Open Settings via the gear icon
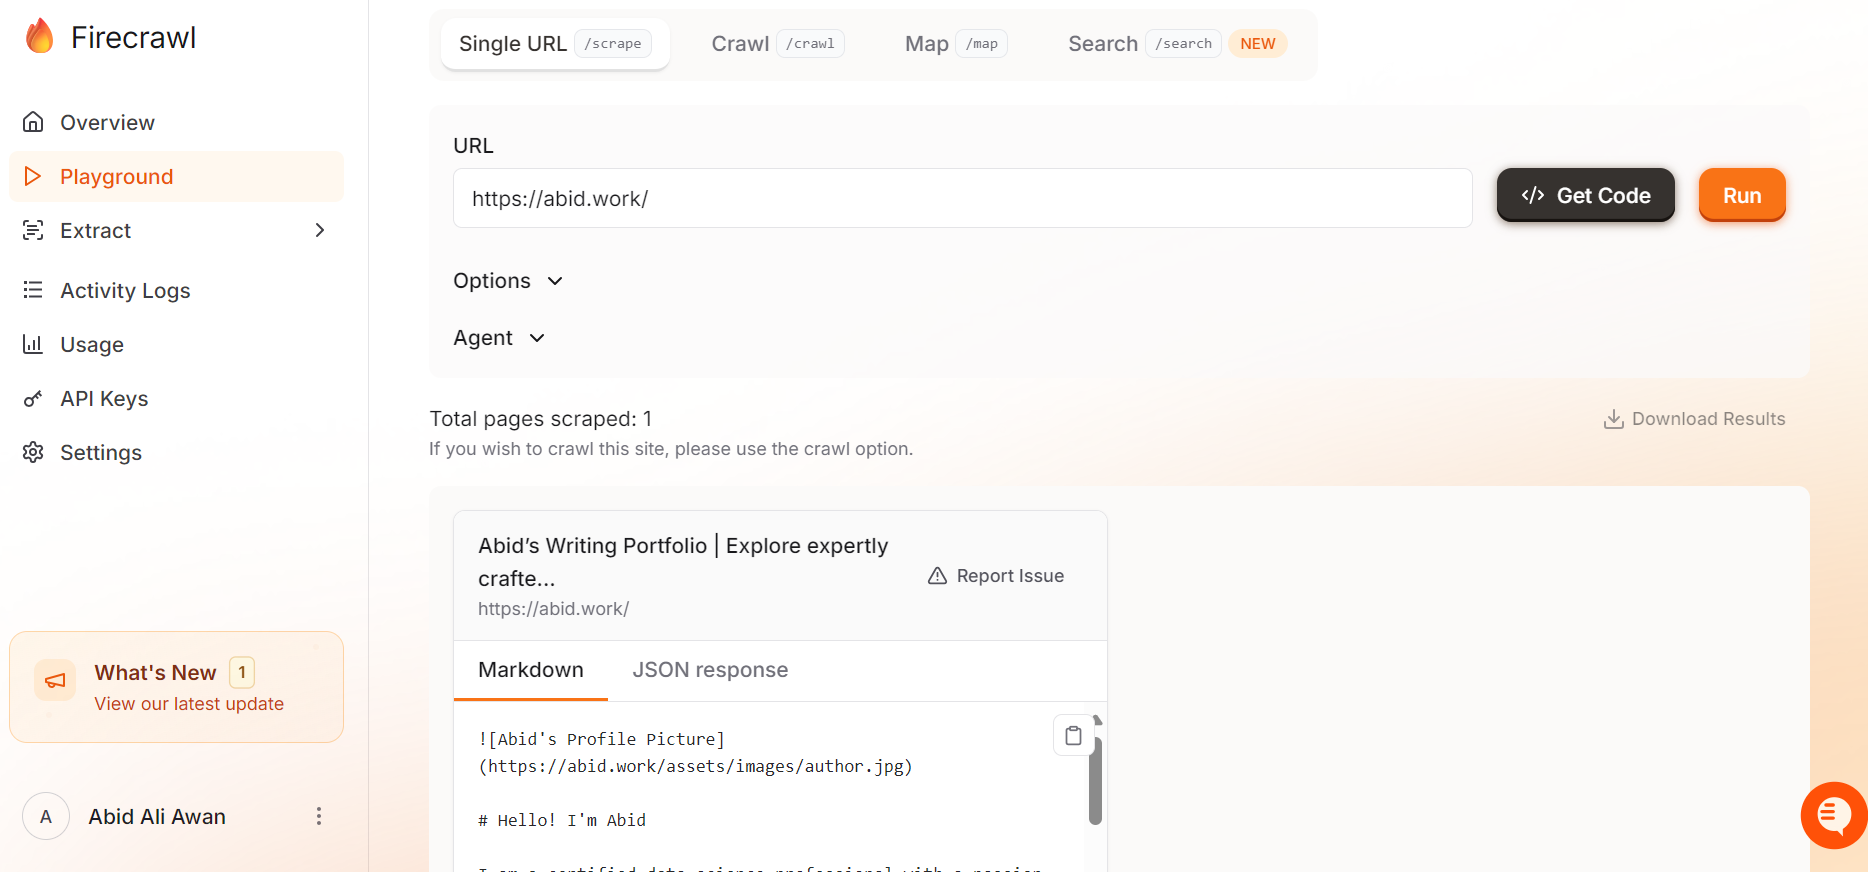Screen dimensions: 1868x872 click(x=33, y=453)
